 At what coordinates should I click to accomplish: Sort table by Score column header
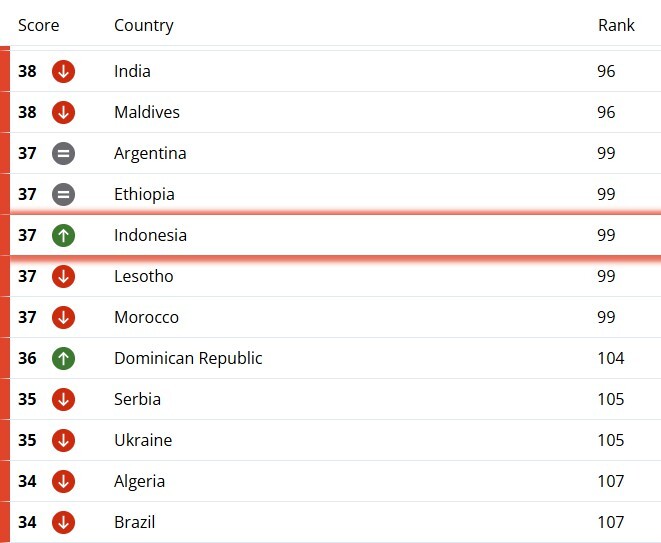click(x=38, y=25)
